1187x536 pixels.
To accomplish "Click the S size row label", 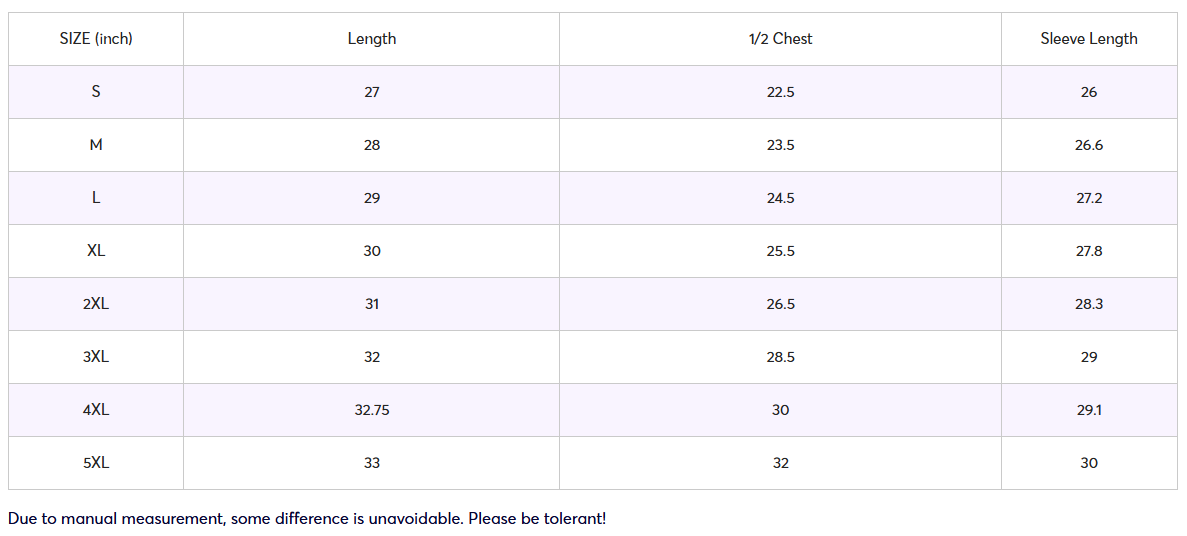I will click(96, 92).
